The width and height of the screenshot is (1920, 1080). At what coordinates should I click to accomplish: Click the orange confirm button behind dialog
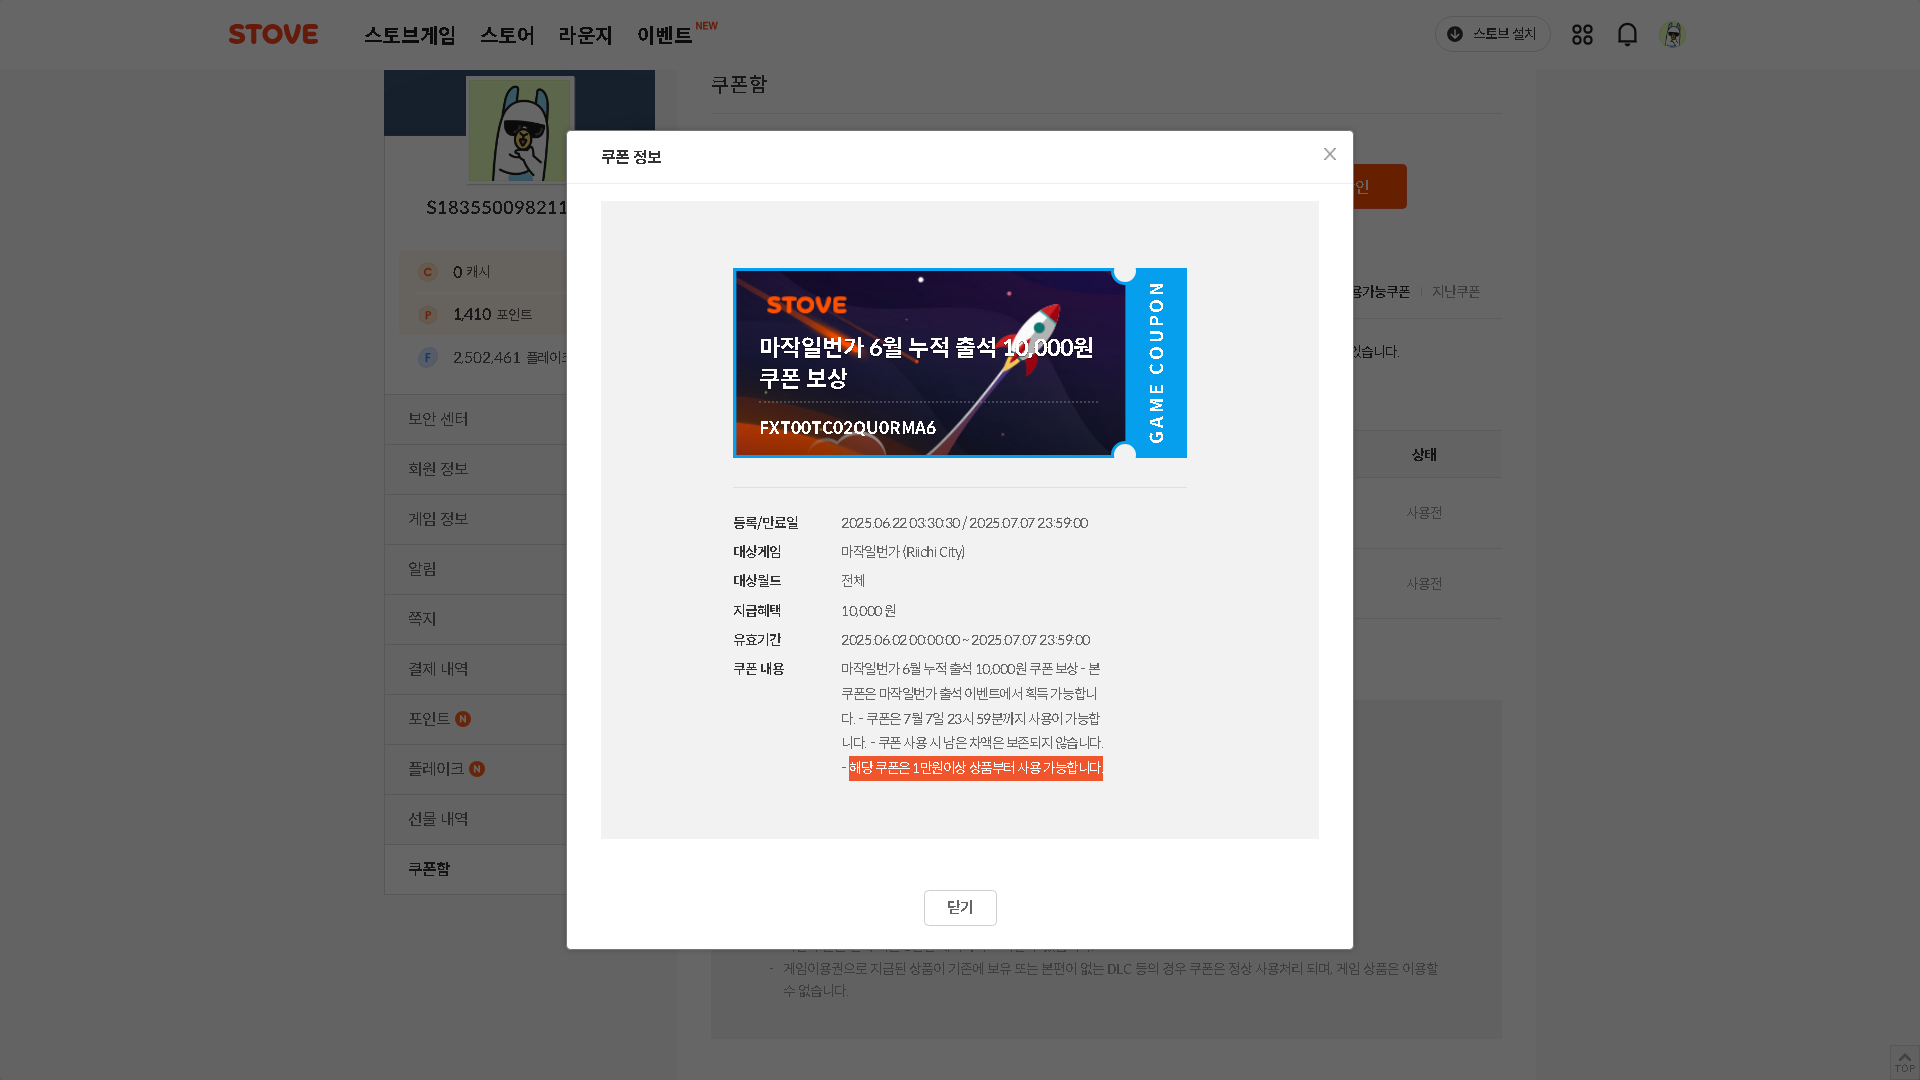coord(1380,187)
